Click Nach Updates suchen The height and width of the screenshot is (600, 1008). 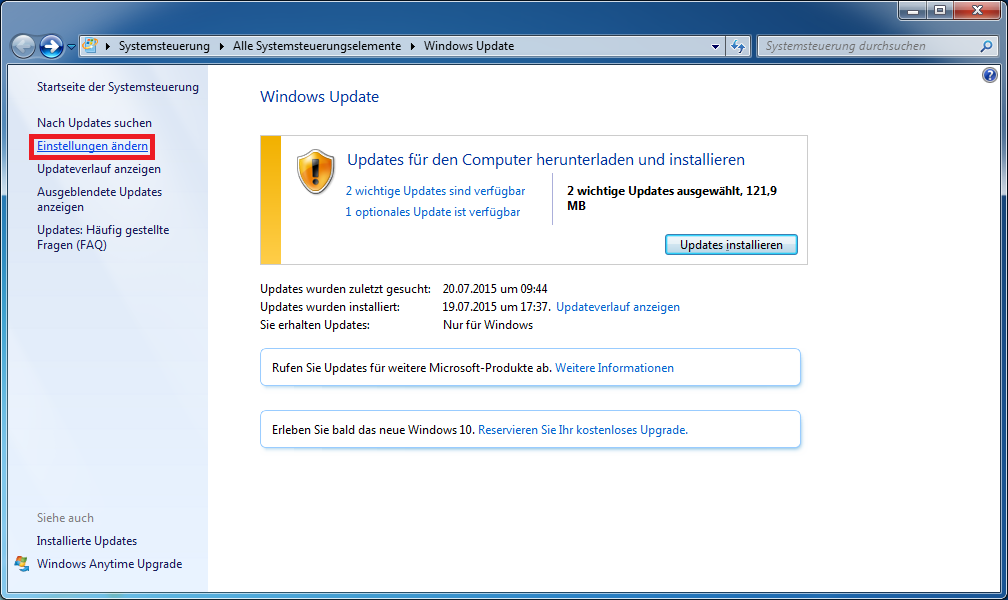[94, 123]
